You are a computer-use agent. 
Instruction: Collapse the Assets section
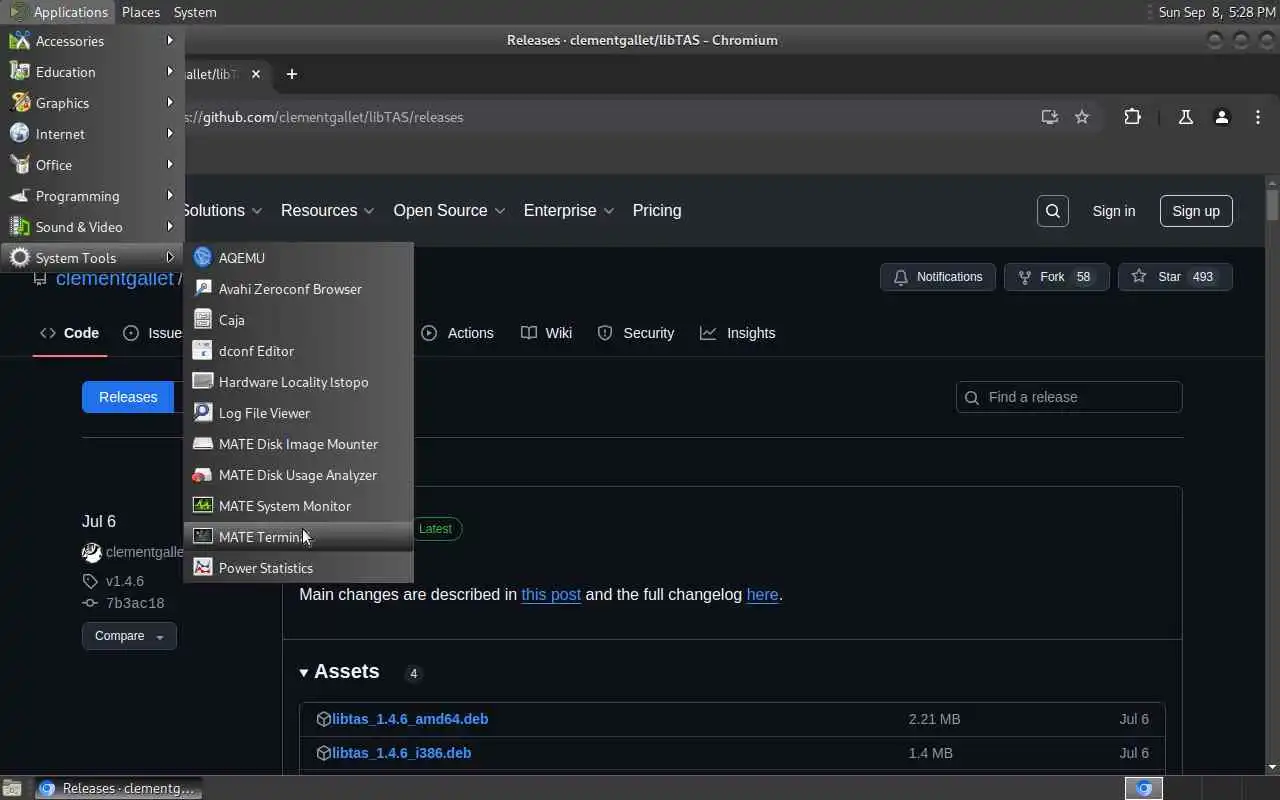pyautogui.click(x=340, y=671)
